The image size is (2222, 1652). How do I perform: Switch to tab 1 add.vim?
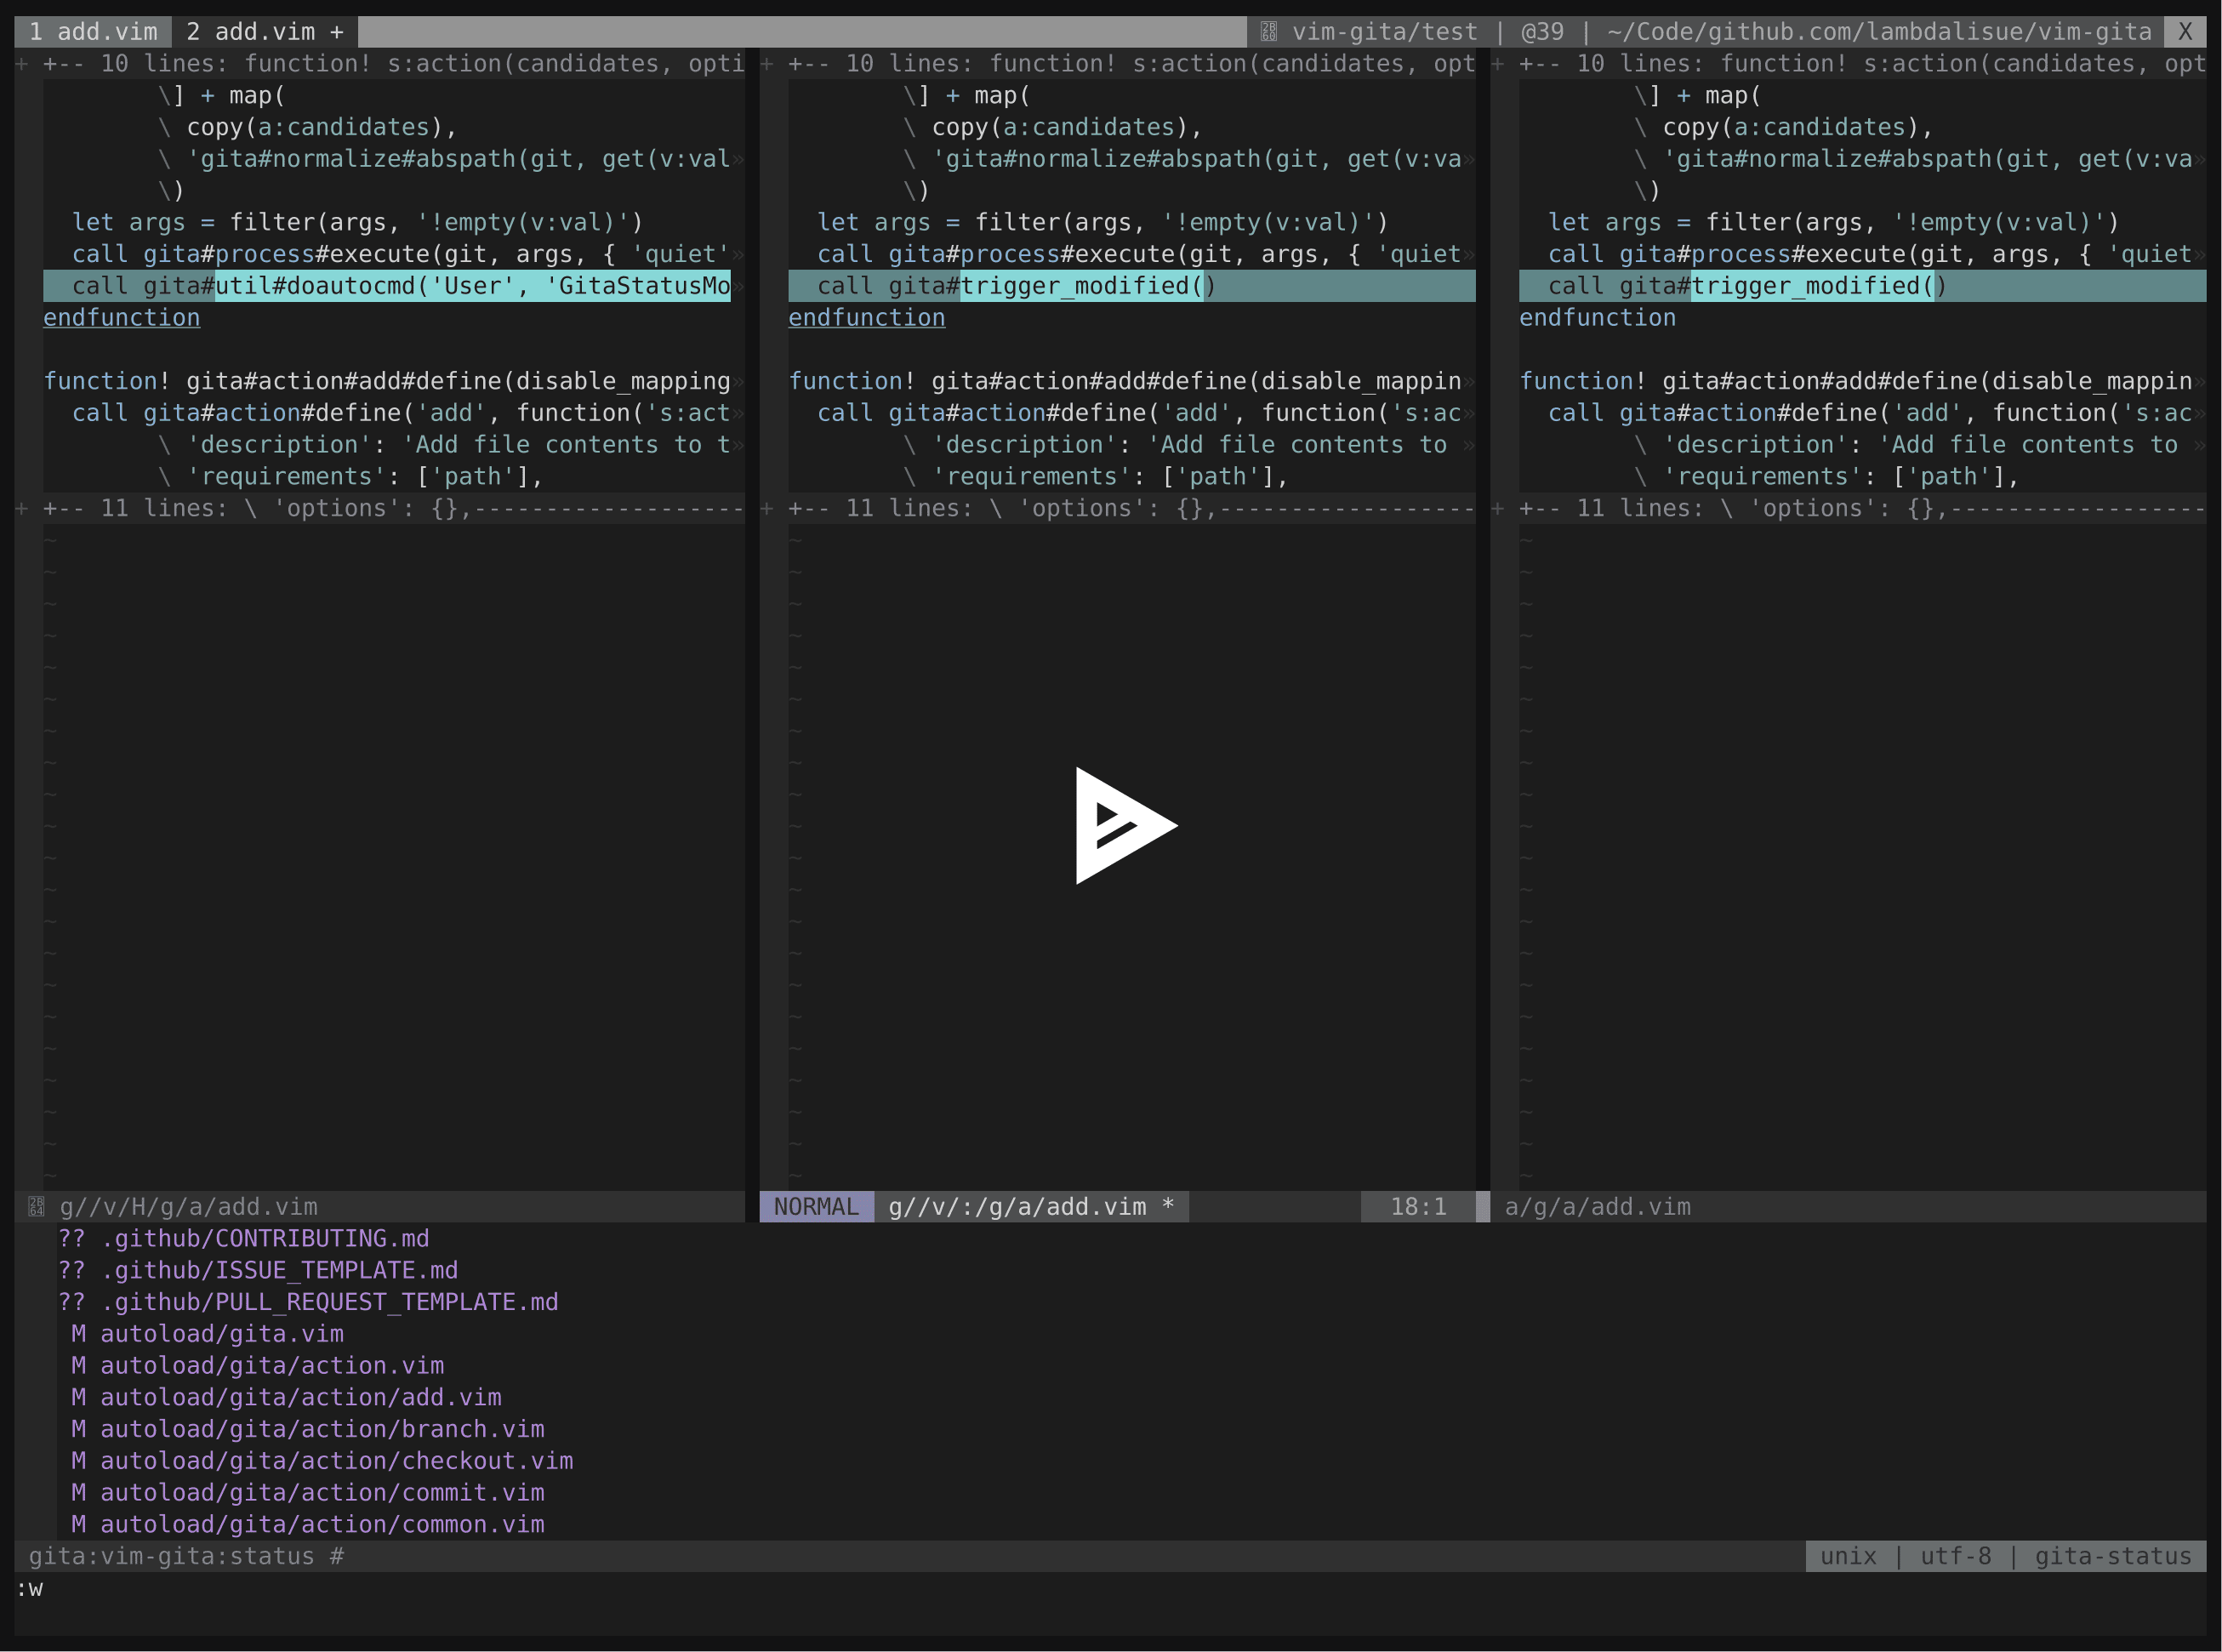[x=93, y=32]
